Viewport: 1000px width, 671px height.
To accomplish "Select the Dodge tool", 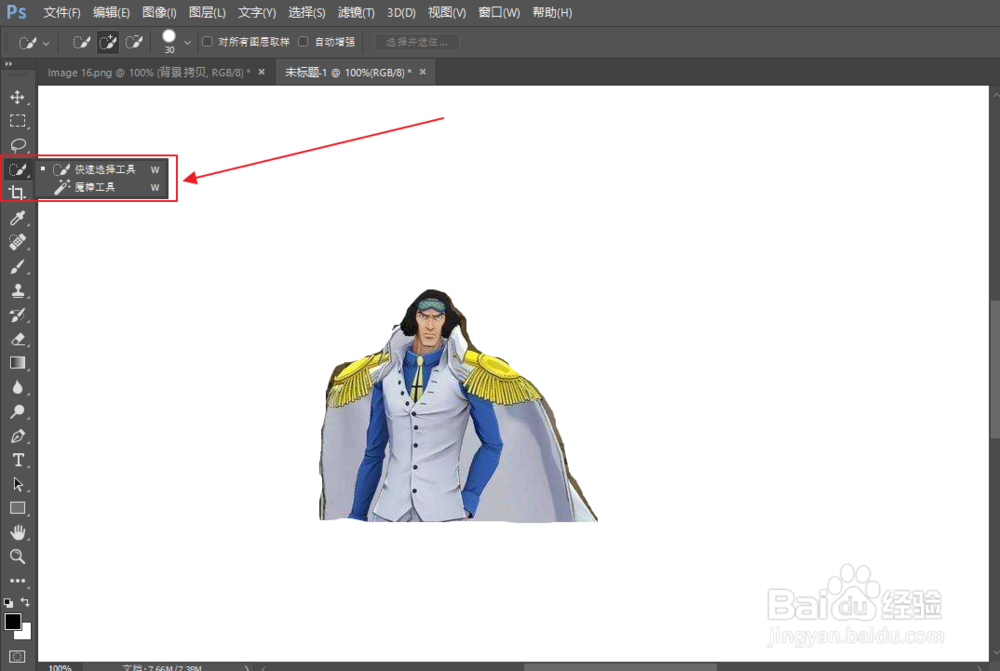I will click(x=17, y=411).
